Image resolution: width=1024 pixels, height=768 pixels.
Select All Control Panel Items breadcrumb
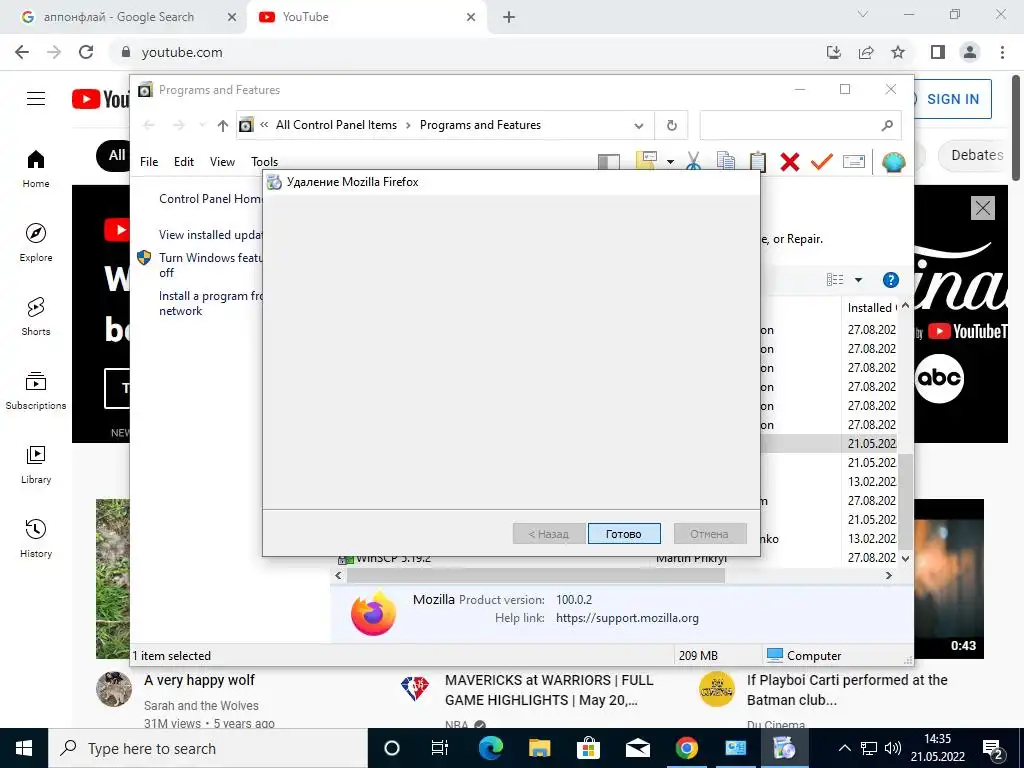point(336,125)
